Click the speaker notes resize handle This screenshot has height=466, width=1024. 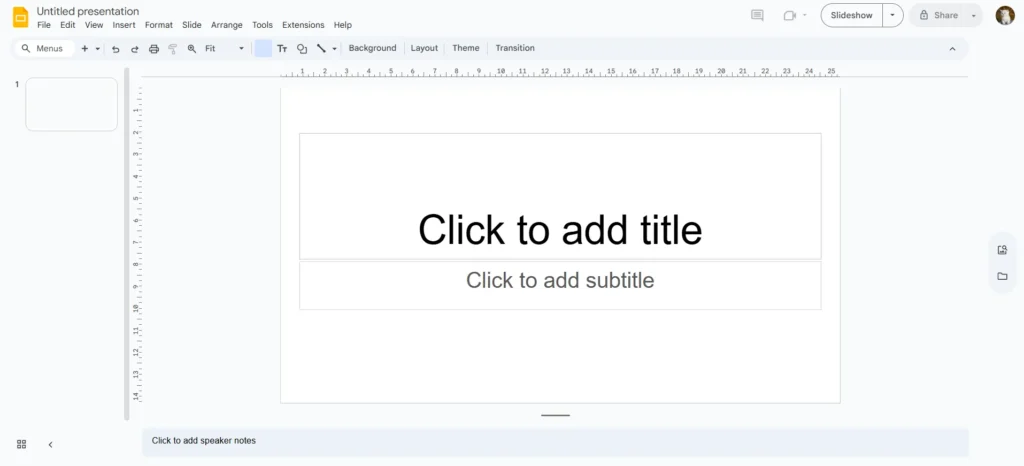pyautogui.click(x=556, y=415)
